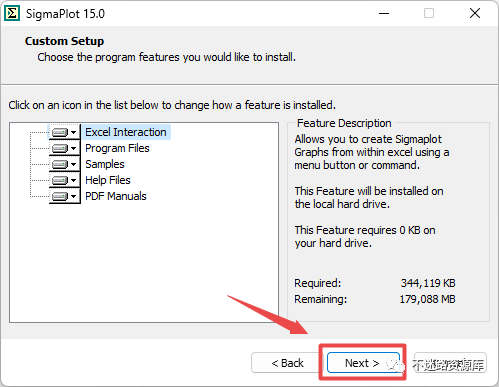Select the Program Files feature label
Screen dimensions: 499x387
(x=117, y=148)
